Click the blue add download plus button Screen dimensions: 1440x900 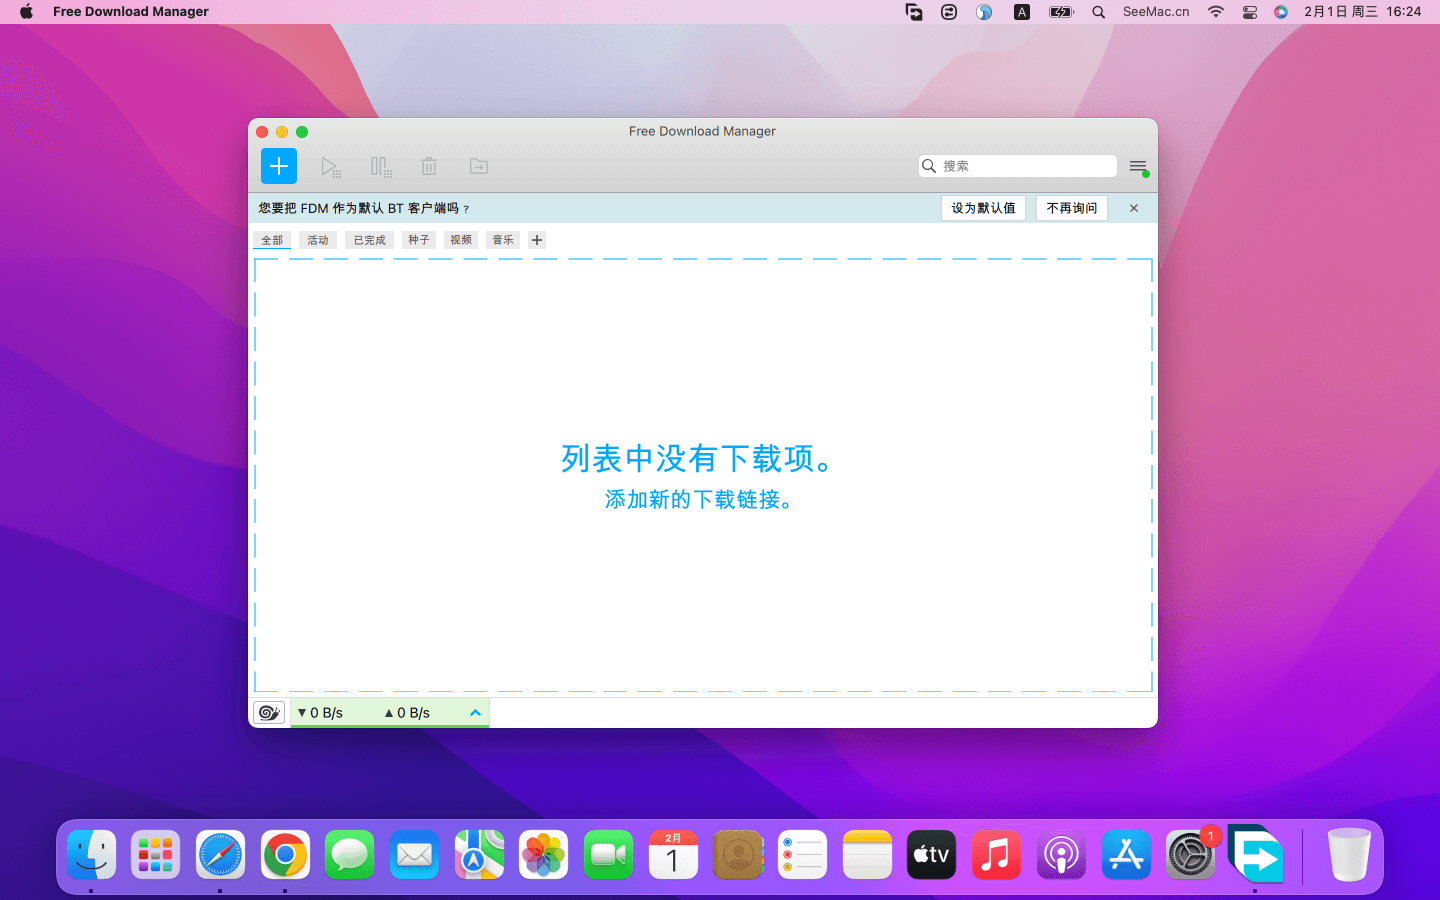tap(279, 166)
